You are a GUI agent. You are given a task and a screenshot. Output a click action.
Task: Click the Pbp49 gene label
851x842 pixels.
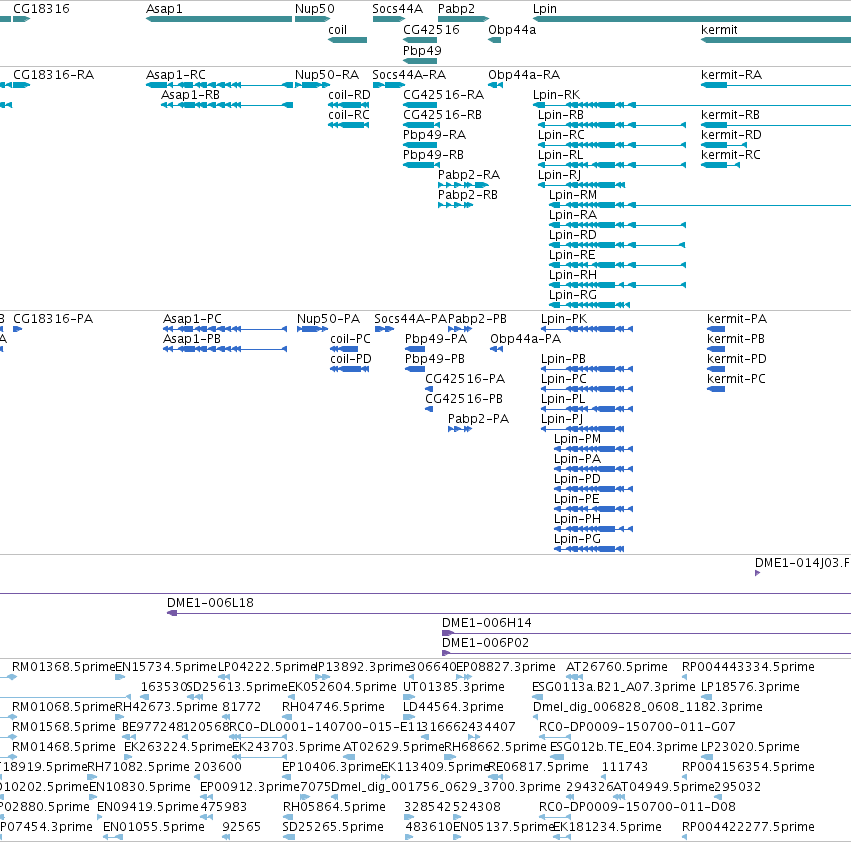[422, 50]
